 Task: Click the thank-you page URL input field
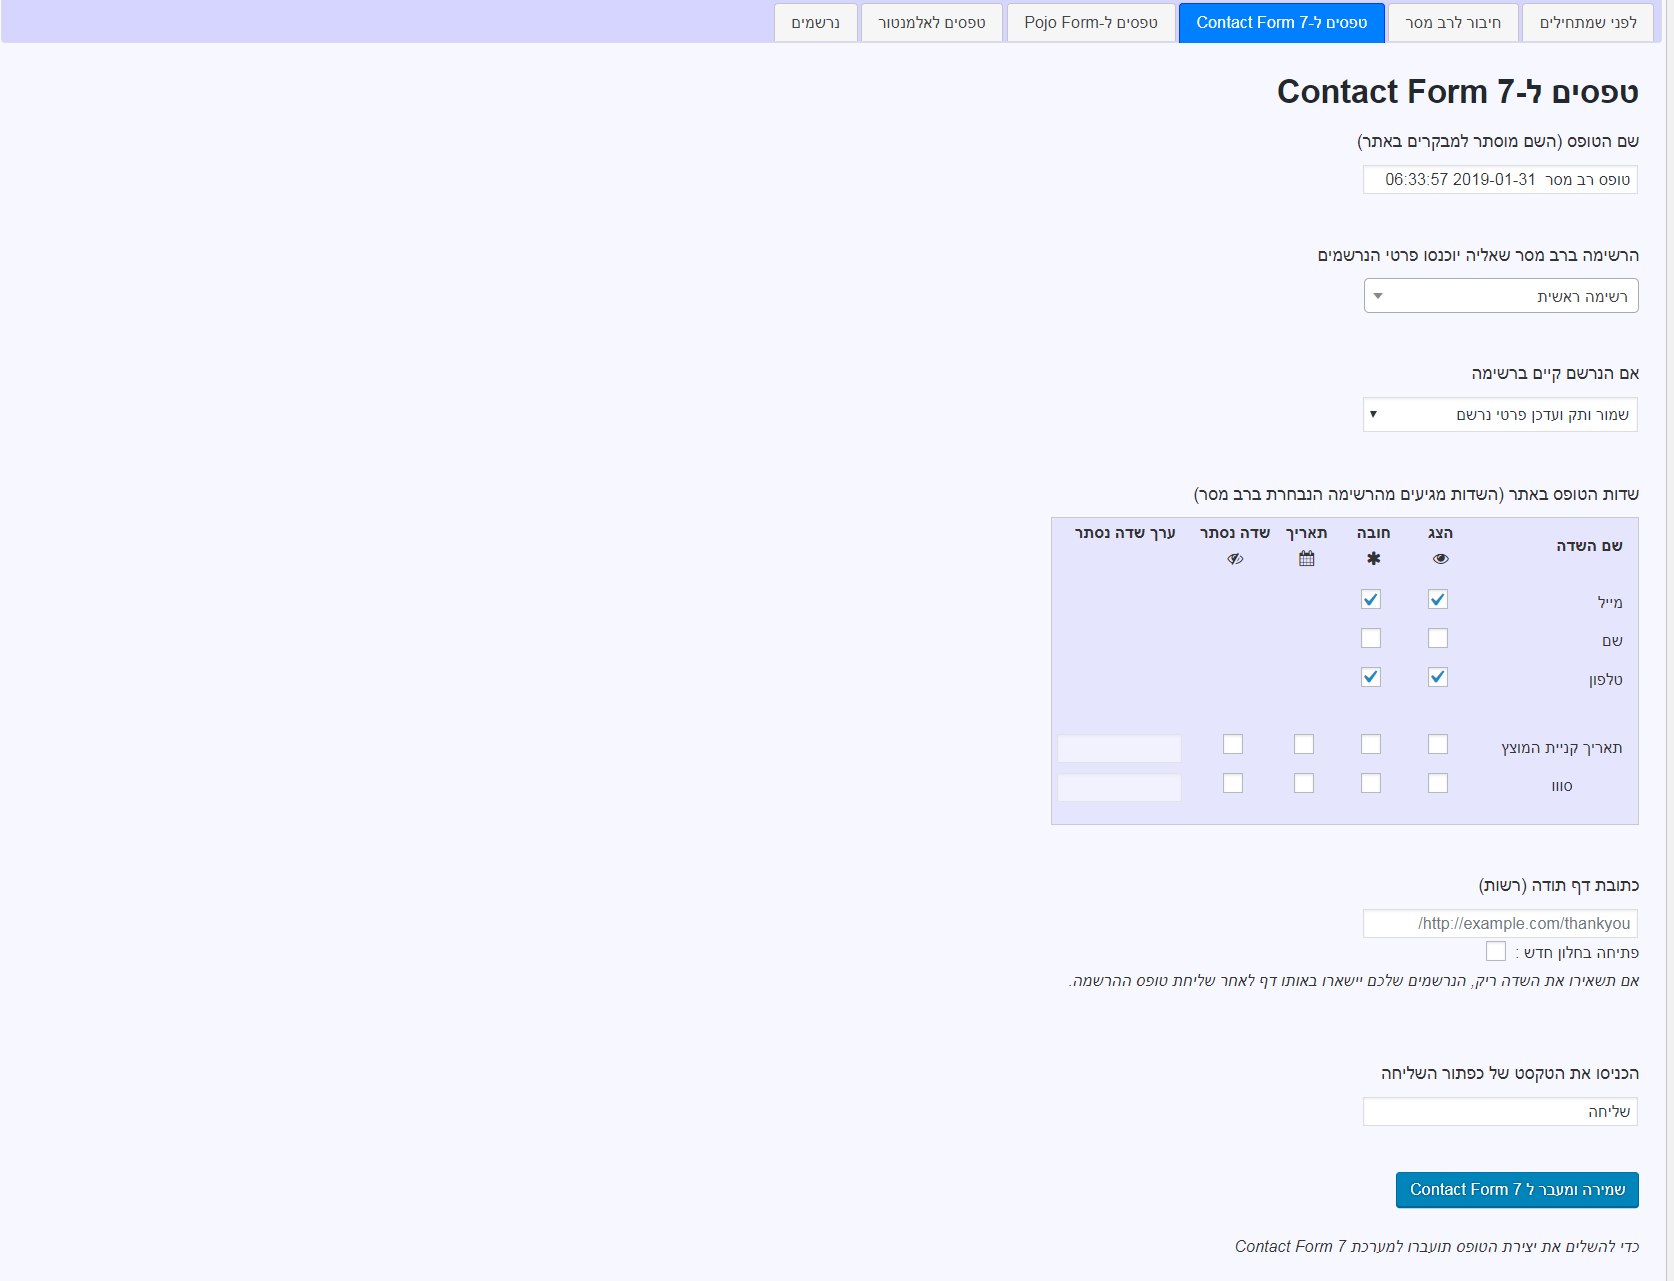tap(1500, 924)
